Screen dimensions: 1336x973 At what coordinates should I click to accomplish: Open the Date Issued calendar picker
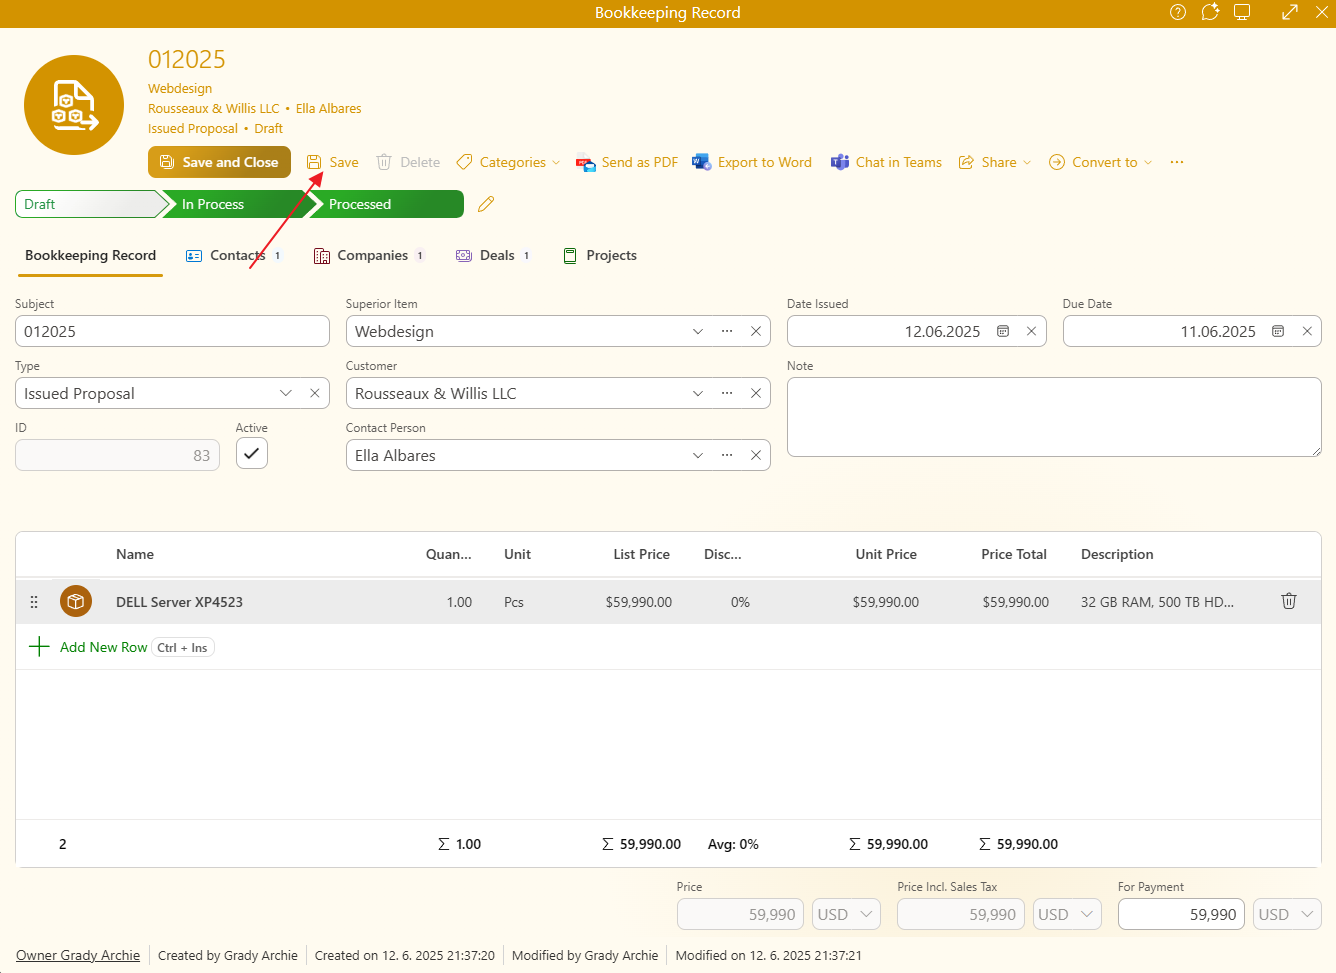1003,331
